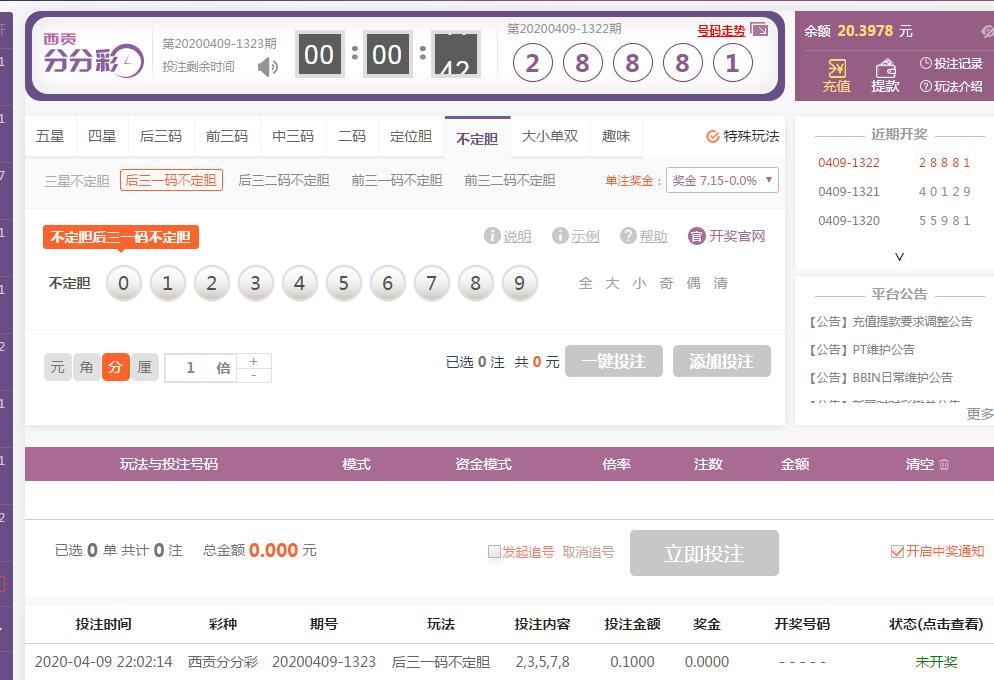This screenshot has height=680, width=994.
Task: Click the popup window icon beside 号码走势
Action: [x=759, y=29]
